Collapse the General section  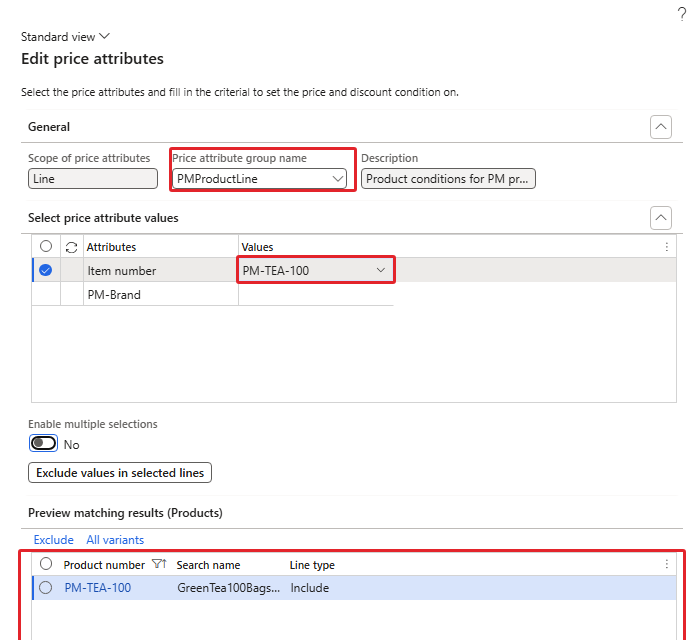point(661,127)
